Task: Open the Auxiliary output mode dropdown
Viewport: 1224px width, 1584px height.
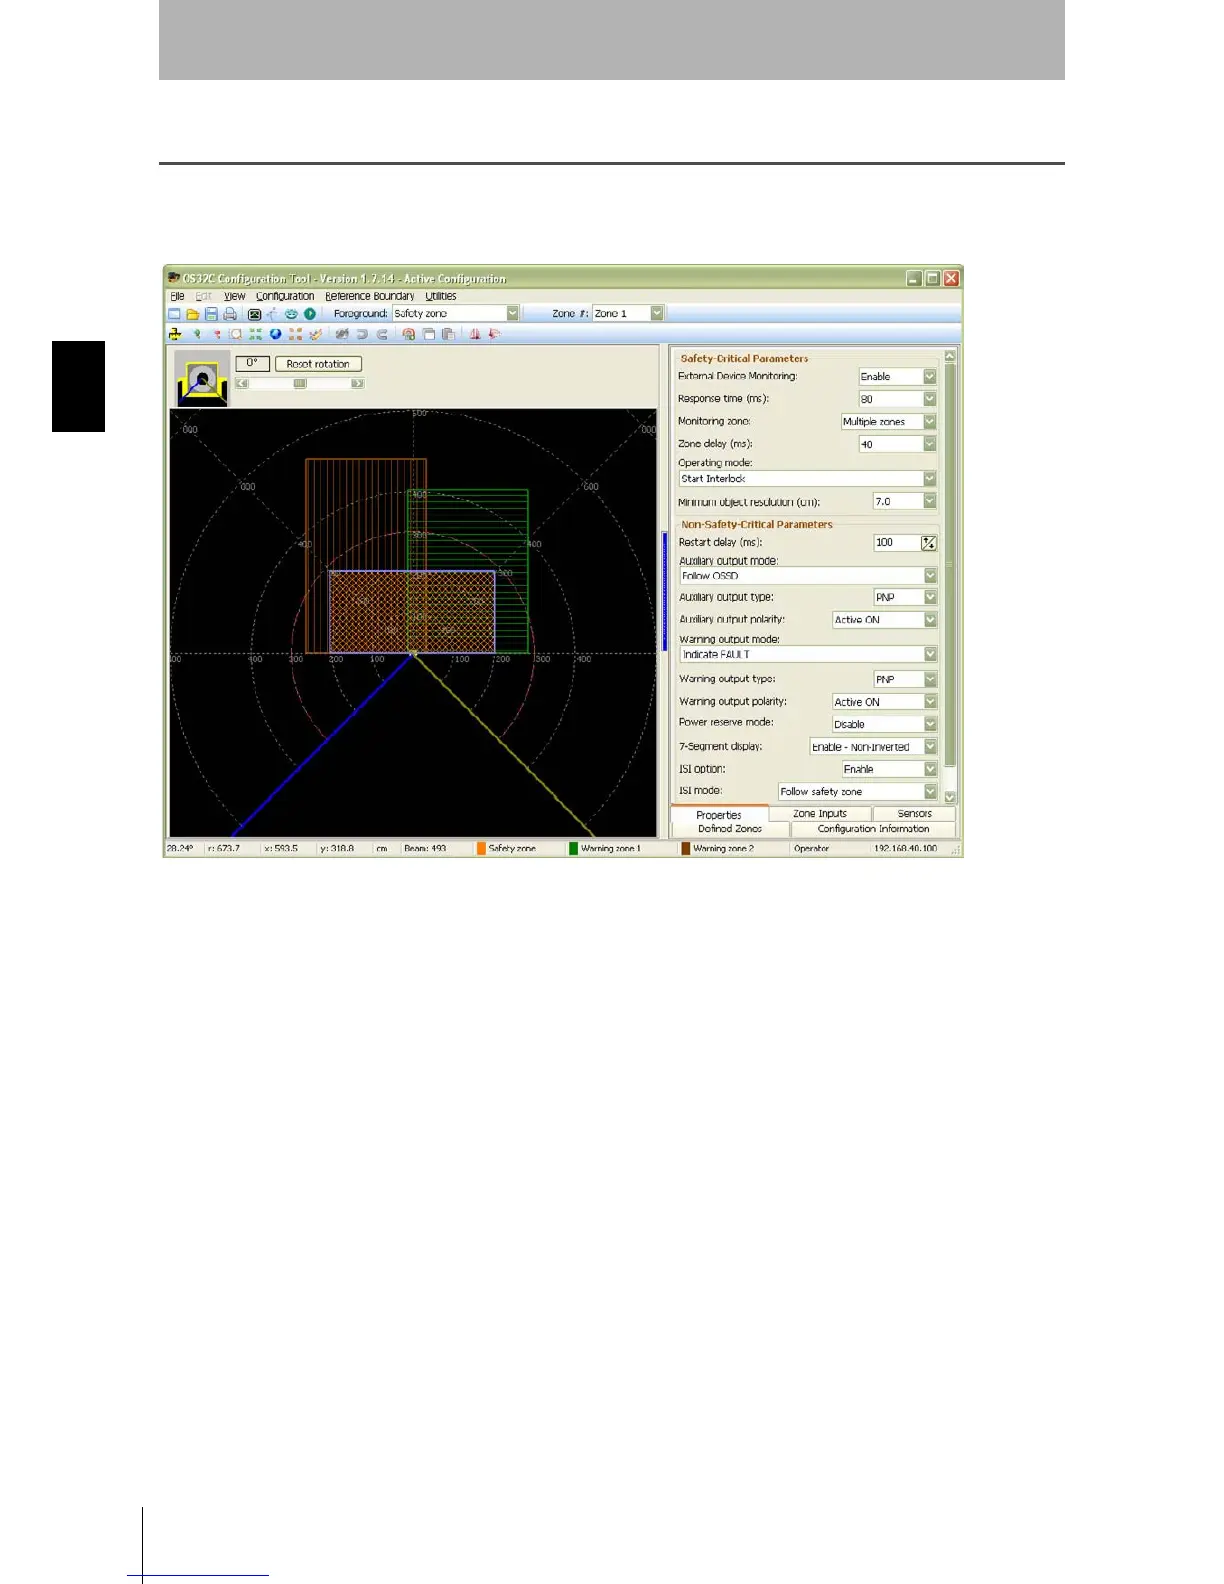Action: point(930,576)
